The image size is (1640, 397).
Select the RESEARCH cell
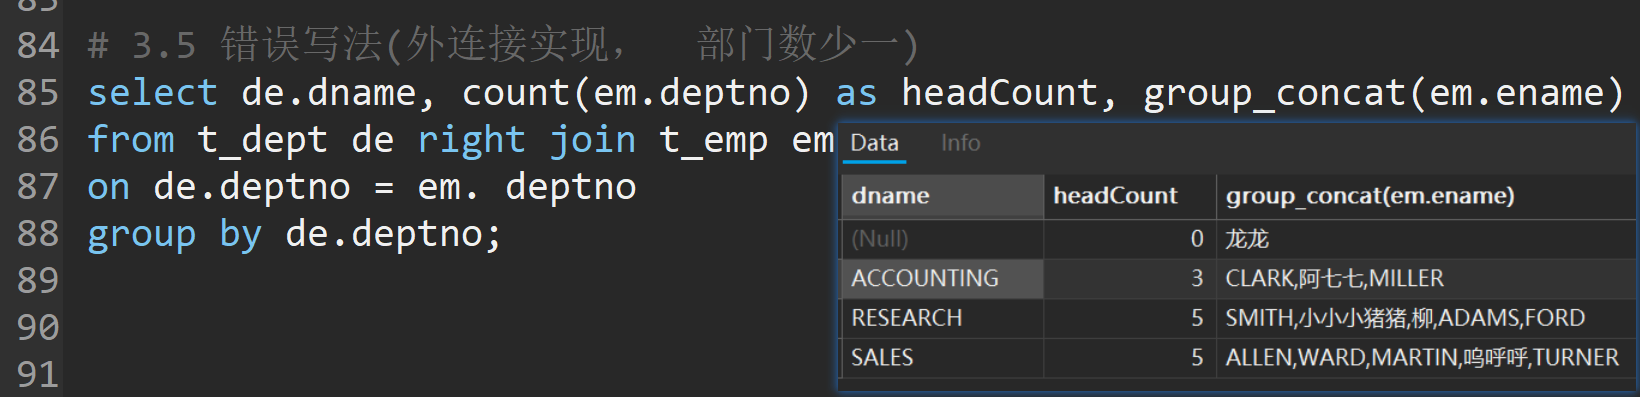click(943, 318)
